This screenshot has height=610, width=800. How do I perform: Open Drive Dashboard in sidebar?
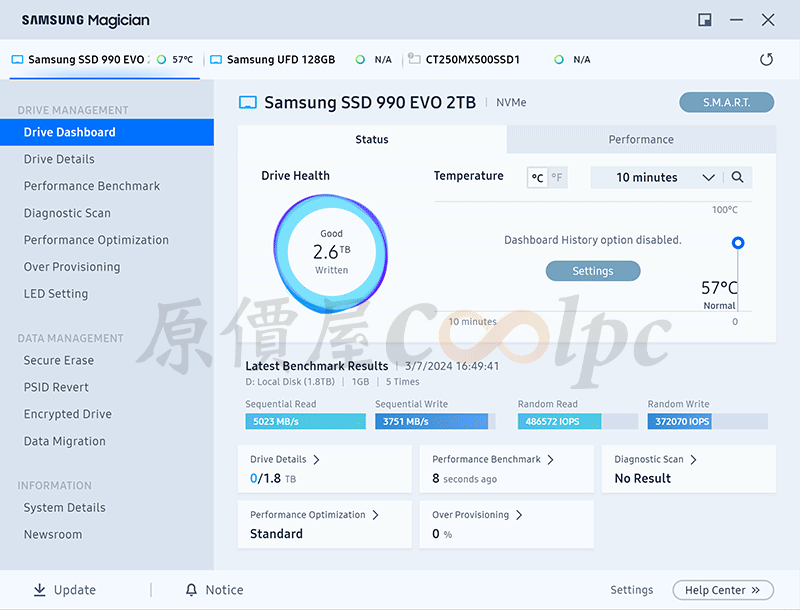[107, 132]
